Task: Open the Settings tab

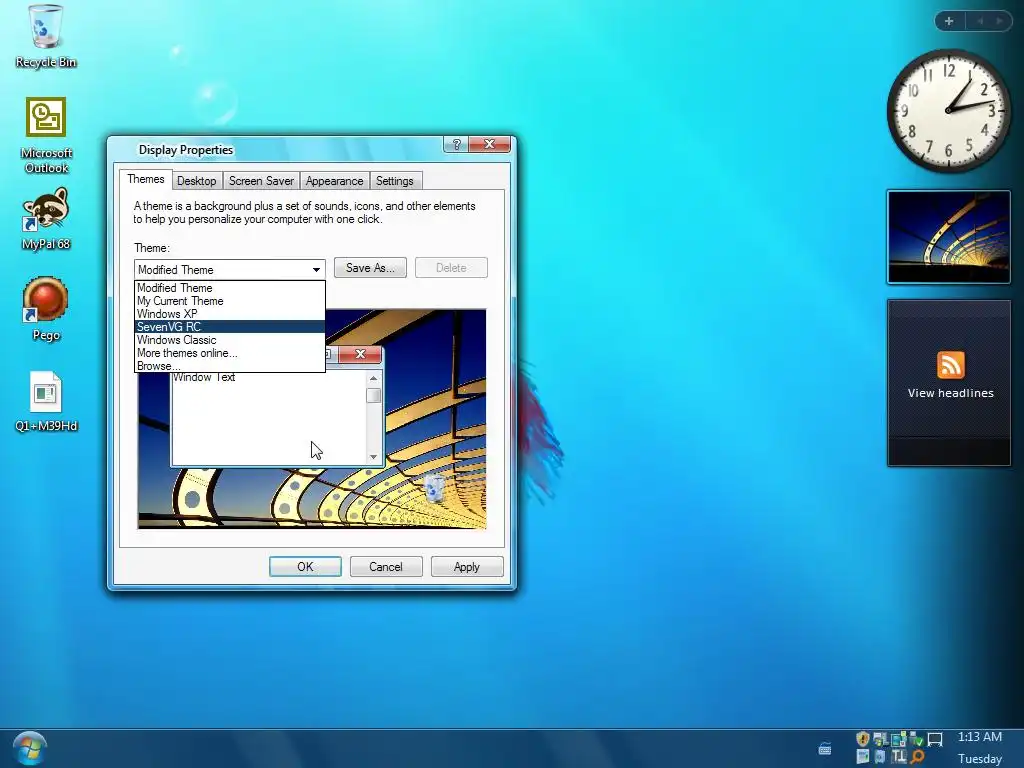Action: tap(394, 181)
